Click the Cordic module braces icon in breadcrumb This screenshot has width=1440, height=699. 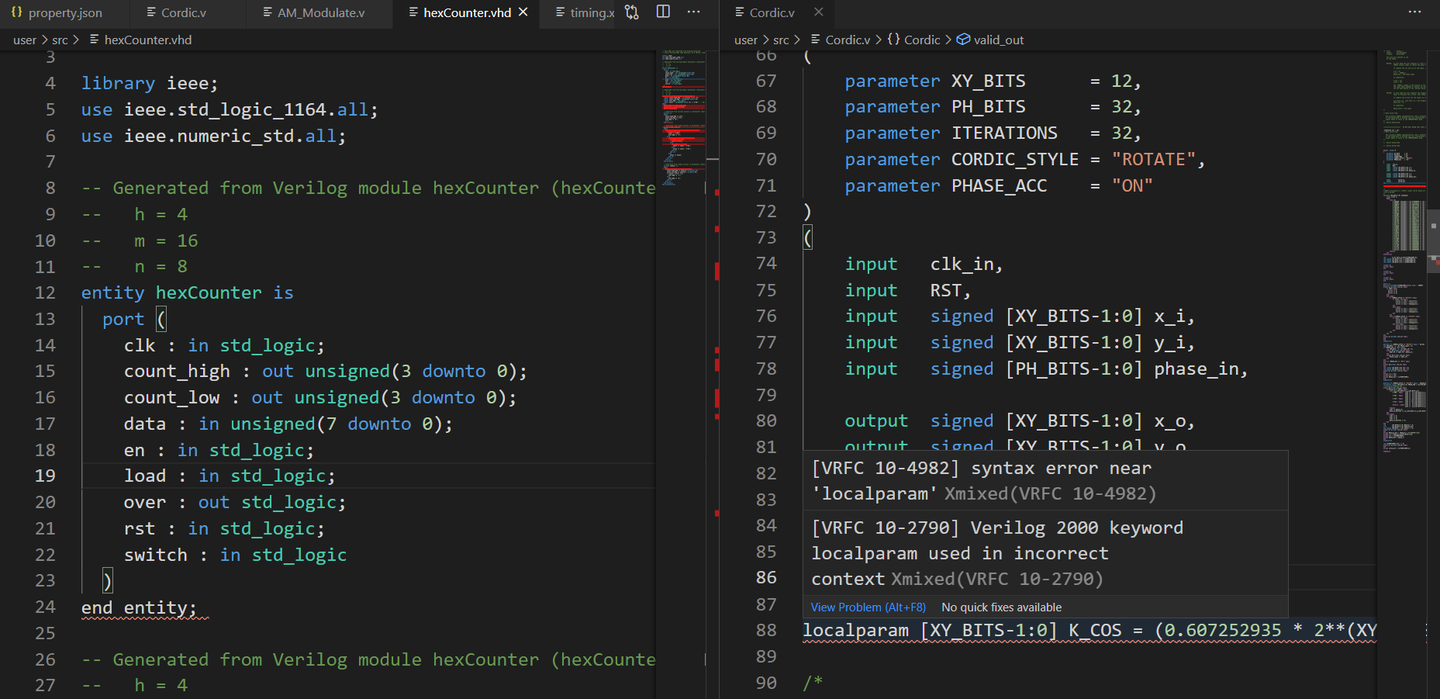click(893, 40)
